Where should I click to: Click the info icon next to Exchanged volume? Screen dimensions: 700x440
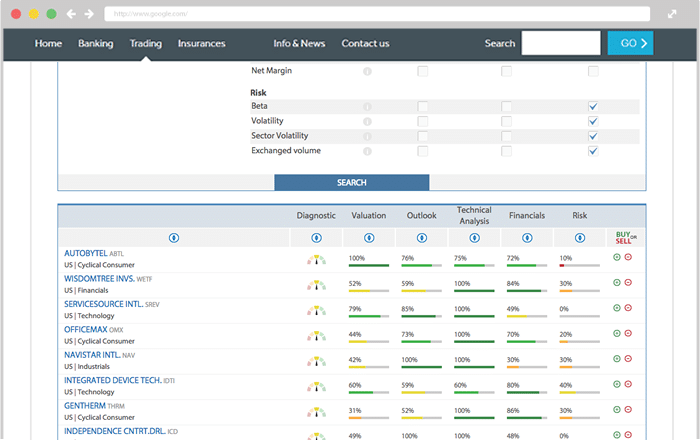point(367,151)
